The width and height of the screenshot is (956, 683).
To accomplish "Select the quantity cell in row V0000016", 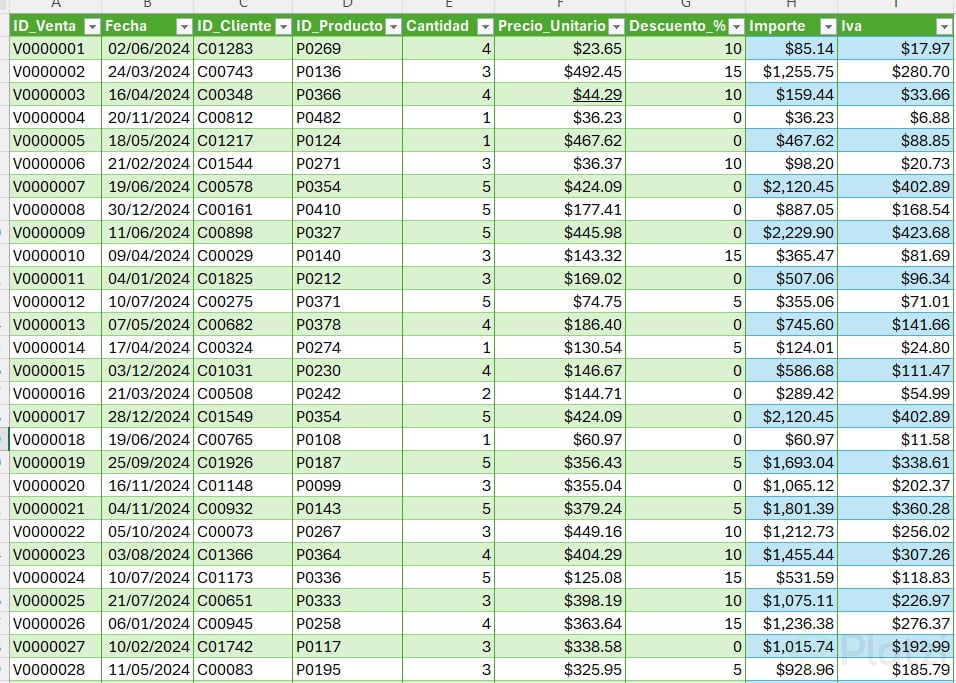I will (x=448, y=394).
